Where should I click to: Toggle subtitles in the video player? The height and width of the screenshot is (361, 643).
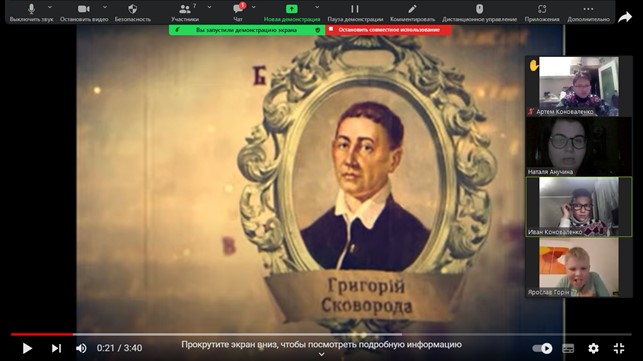[x=568, y=348]
